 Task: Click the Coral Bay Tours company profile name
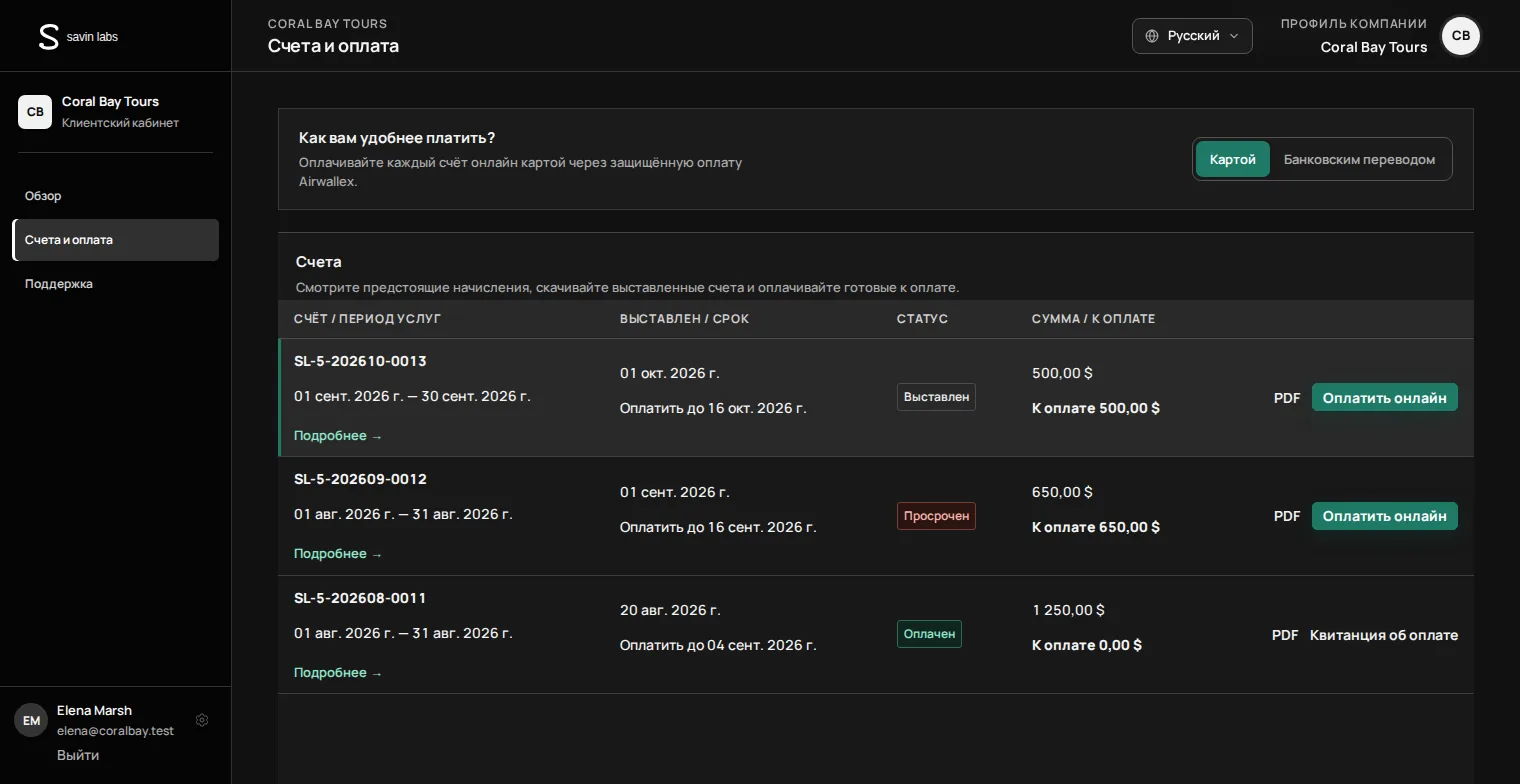click(x=1374, y=47)
